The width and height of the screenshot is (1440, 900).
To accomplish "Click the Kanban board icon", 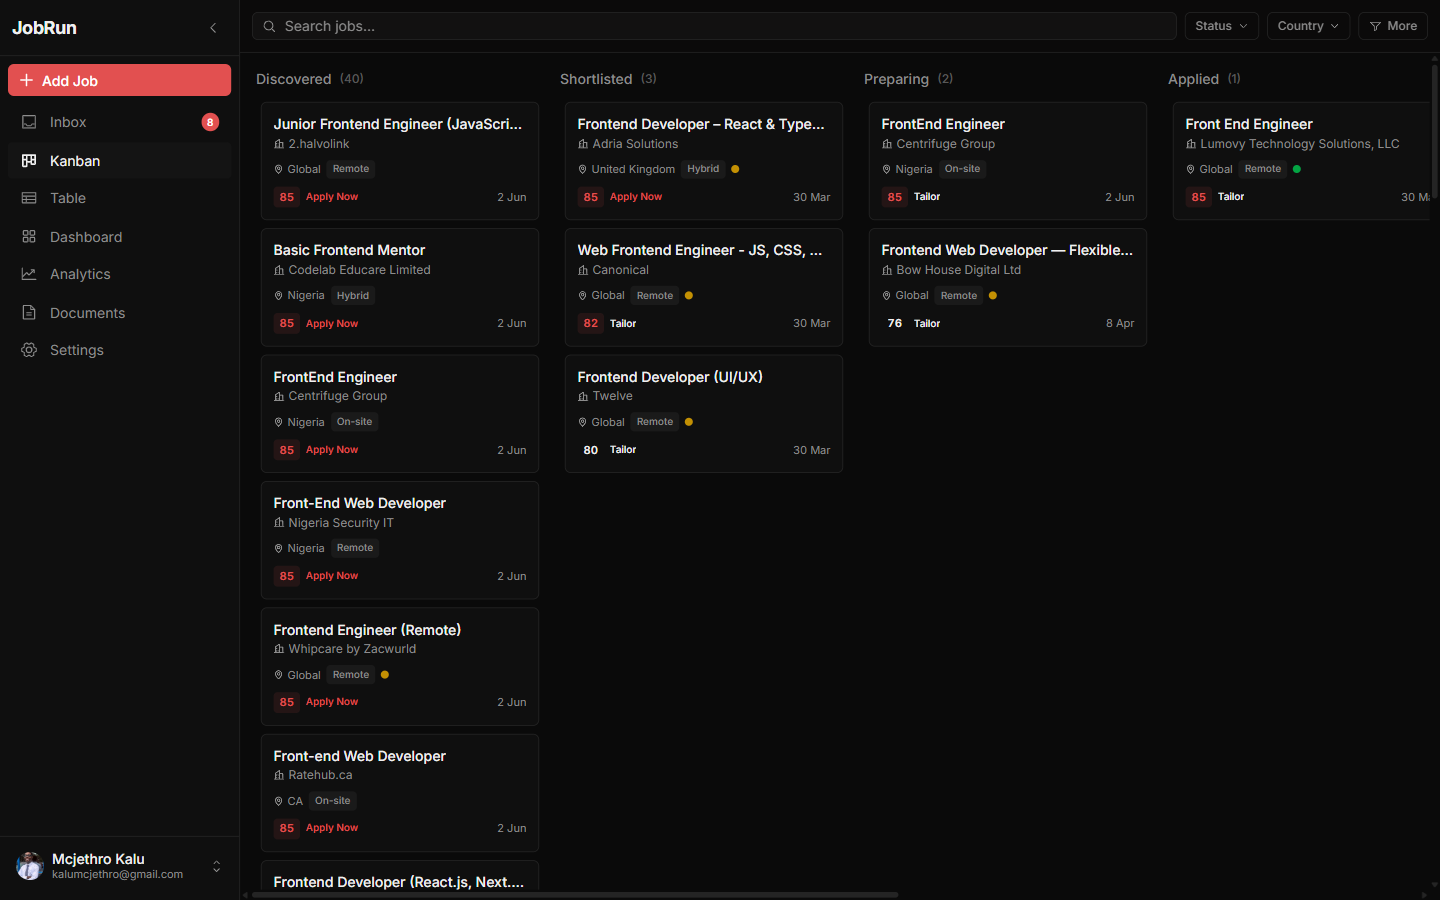I will (29, 160).
